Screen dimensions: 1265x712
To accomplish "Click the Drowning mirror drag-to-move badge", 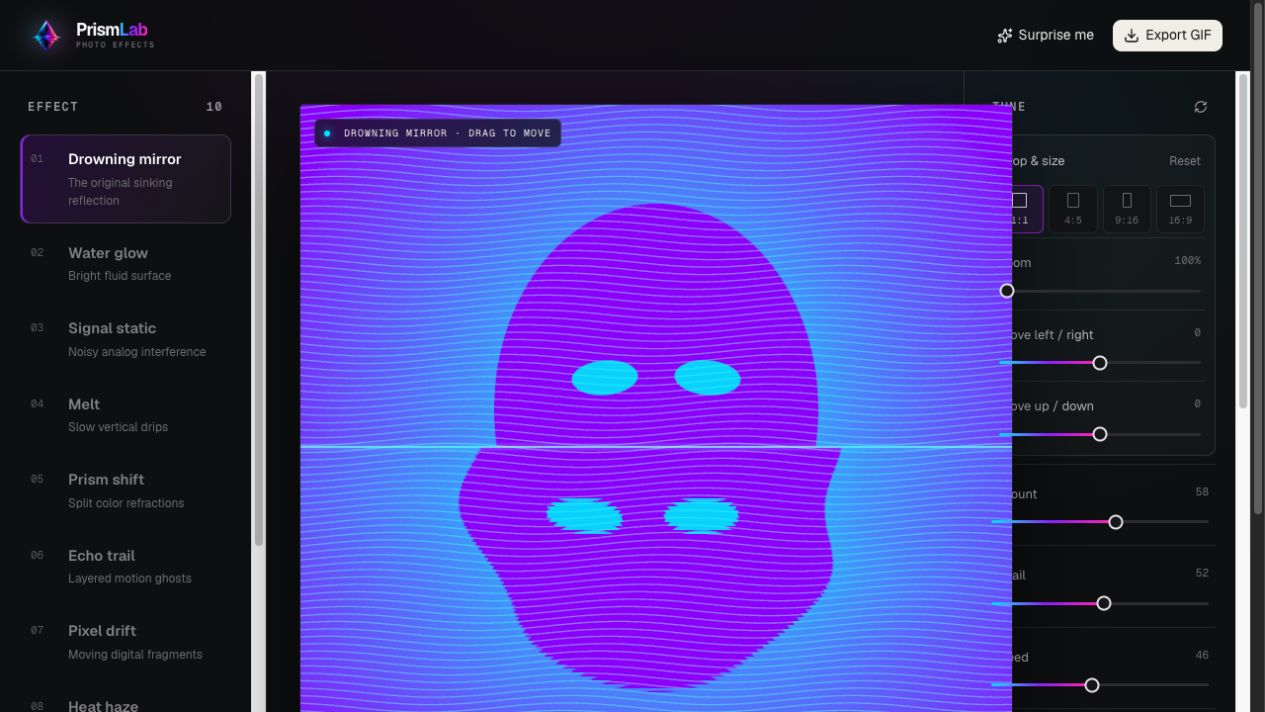I will (x=438, y=133).
